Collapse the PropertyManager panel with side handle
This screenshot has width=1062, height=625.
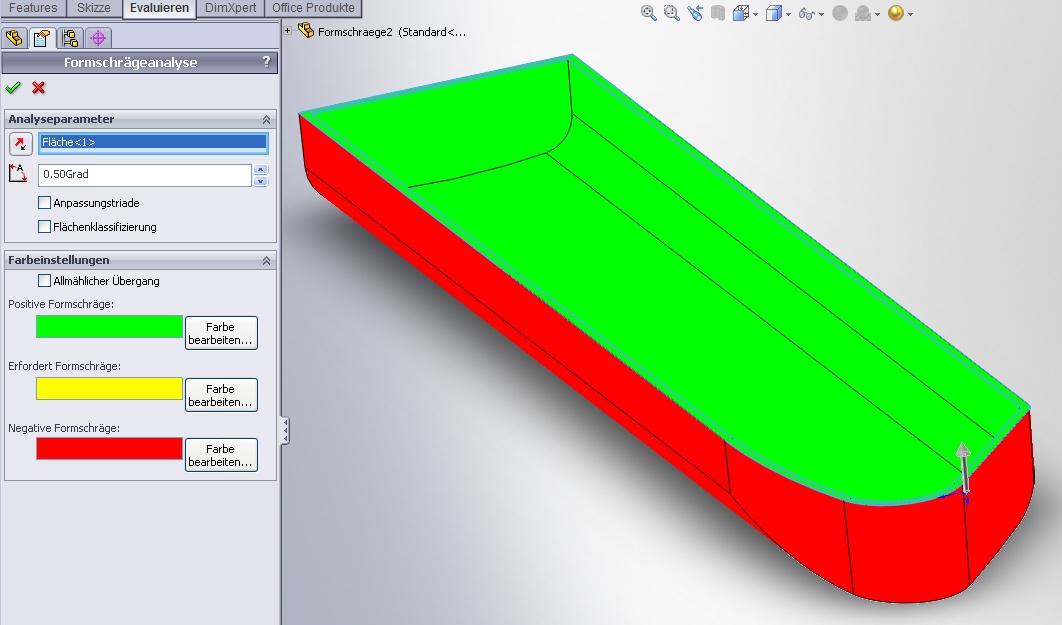(285, 431)
